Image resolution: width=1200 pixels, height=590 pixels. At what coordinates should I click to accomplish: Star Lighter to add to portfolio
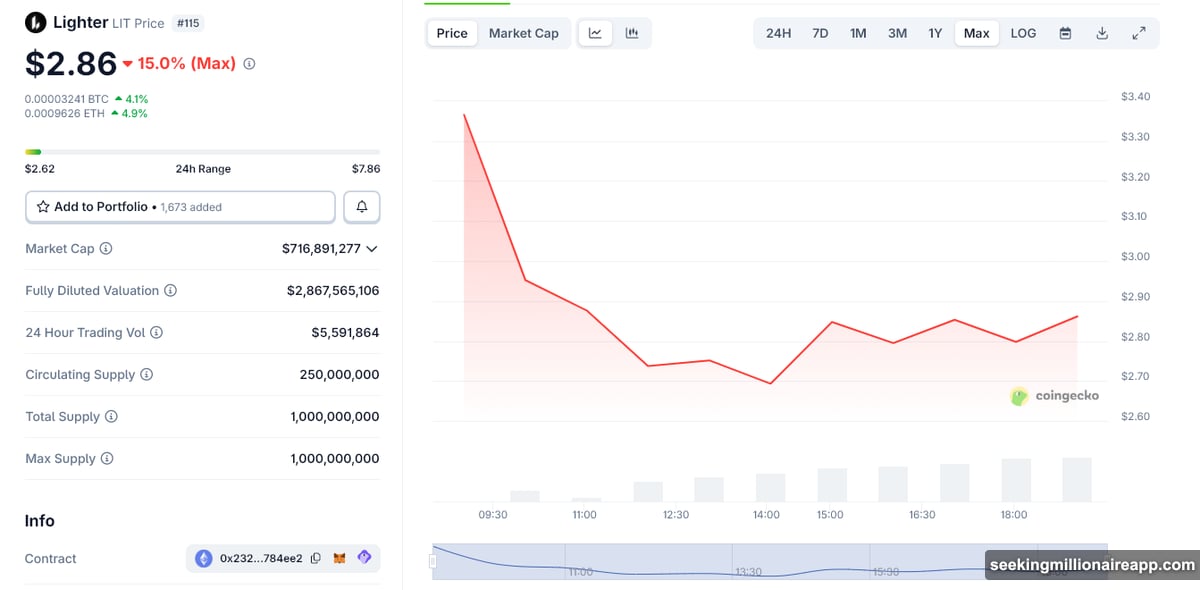point(43,206)
